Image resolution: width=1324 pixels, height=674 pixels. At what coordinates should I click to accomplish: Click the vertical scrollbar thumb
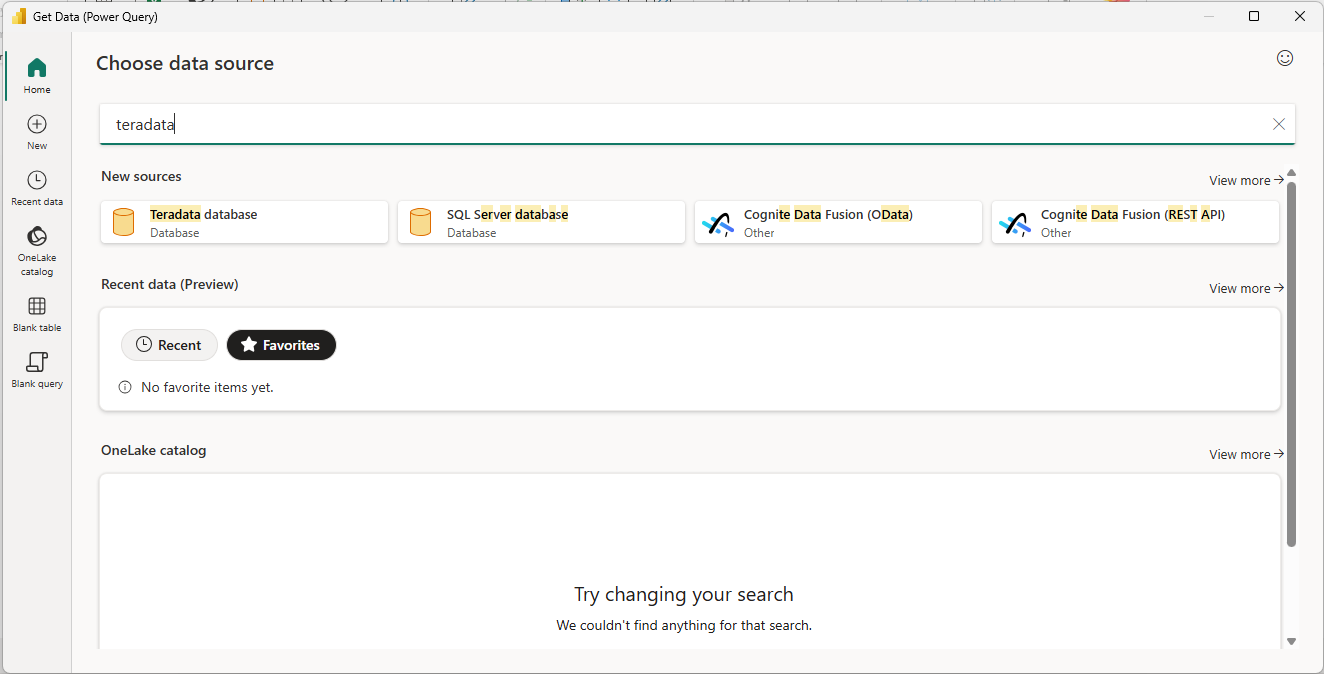point(1291,364)
